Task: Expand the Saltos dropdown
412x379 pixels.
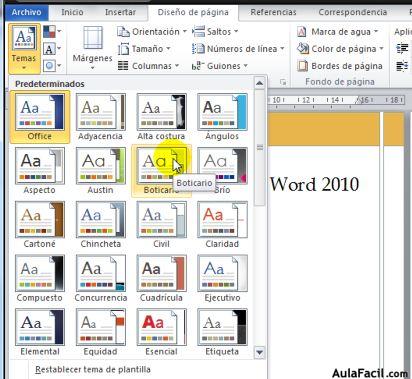Action: (x=215, y=32)
